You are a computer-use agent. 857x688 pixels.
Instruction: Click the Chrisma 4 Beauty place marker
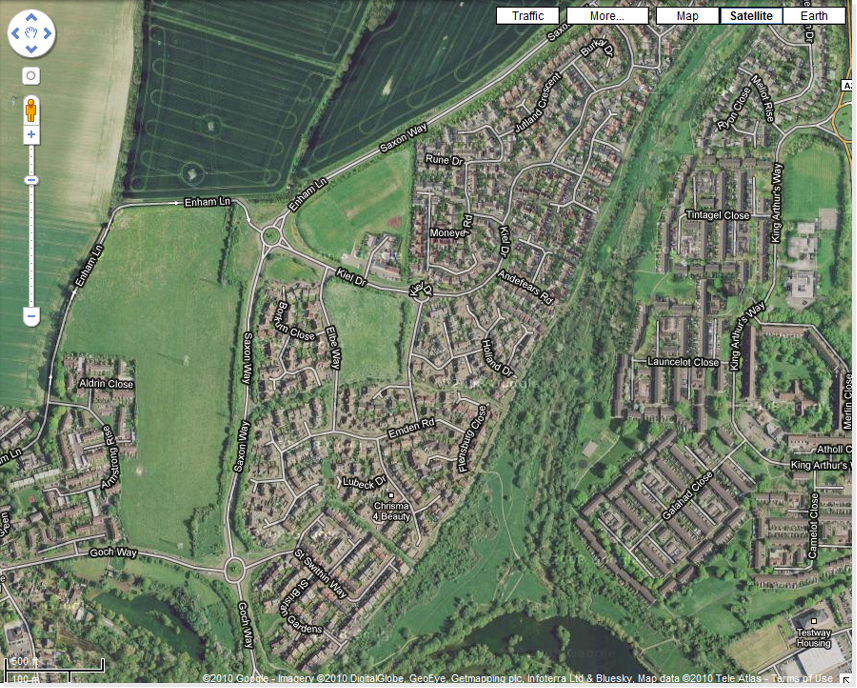point(391,496)
